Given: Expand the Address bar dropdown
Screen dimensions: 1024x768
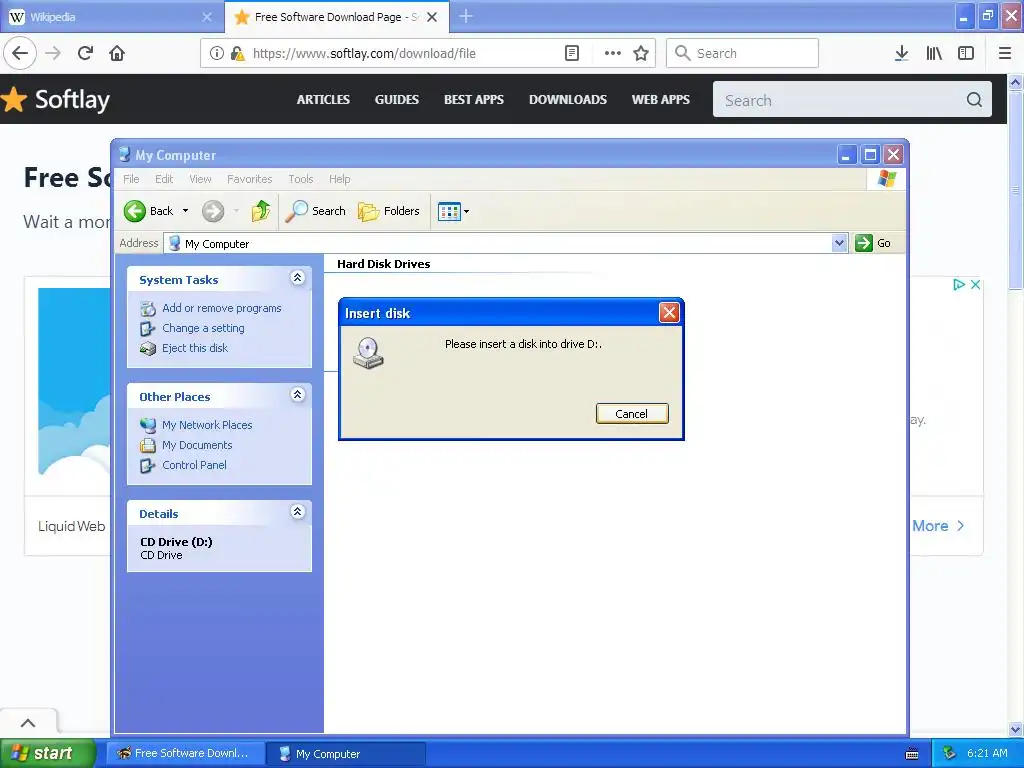Looking at the screenshot, I should [x=840, y=243].
